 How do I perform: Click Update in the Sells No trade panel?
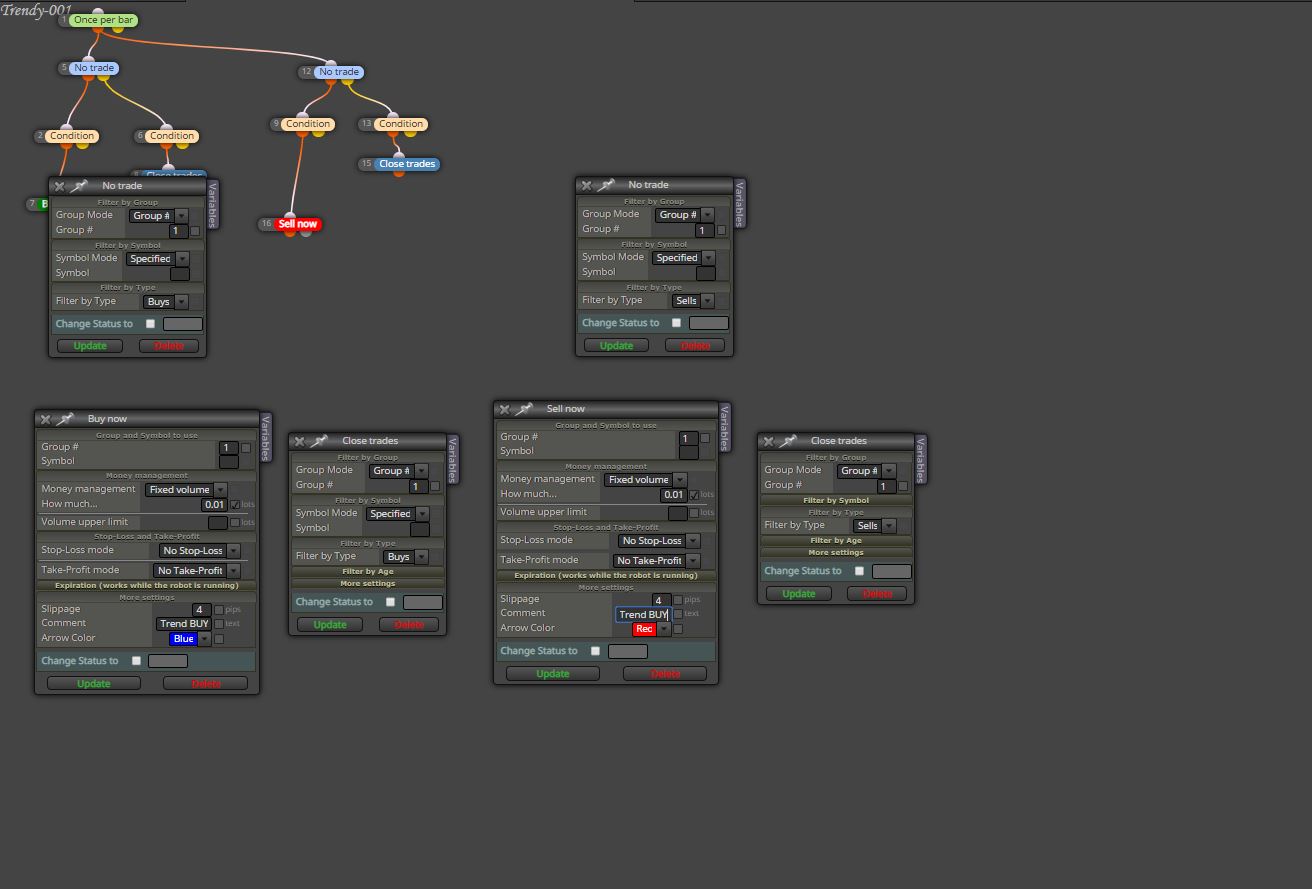tap(616, 346)
